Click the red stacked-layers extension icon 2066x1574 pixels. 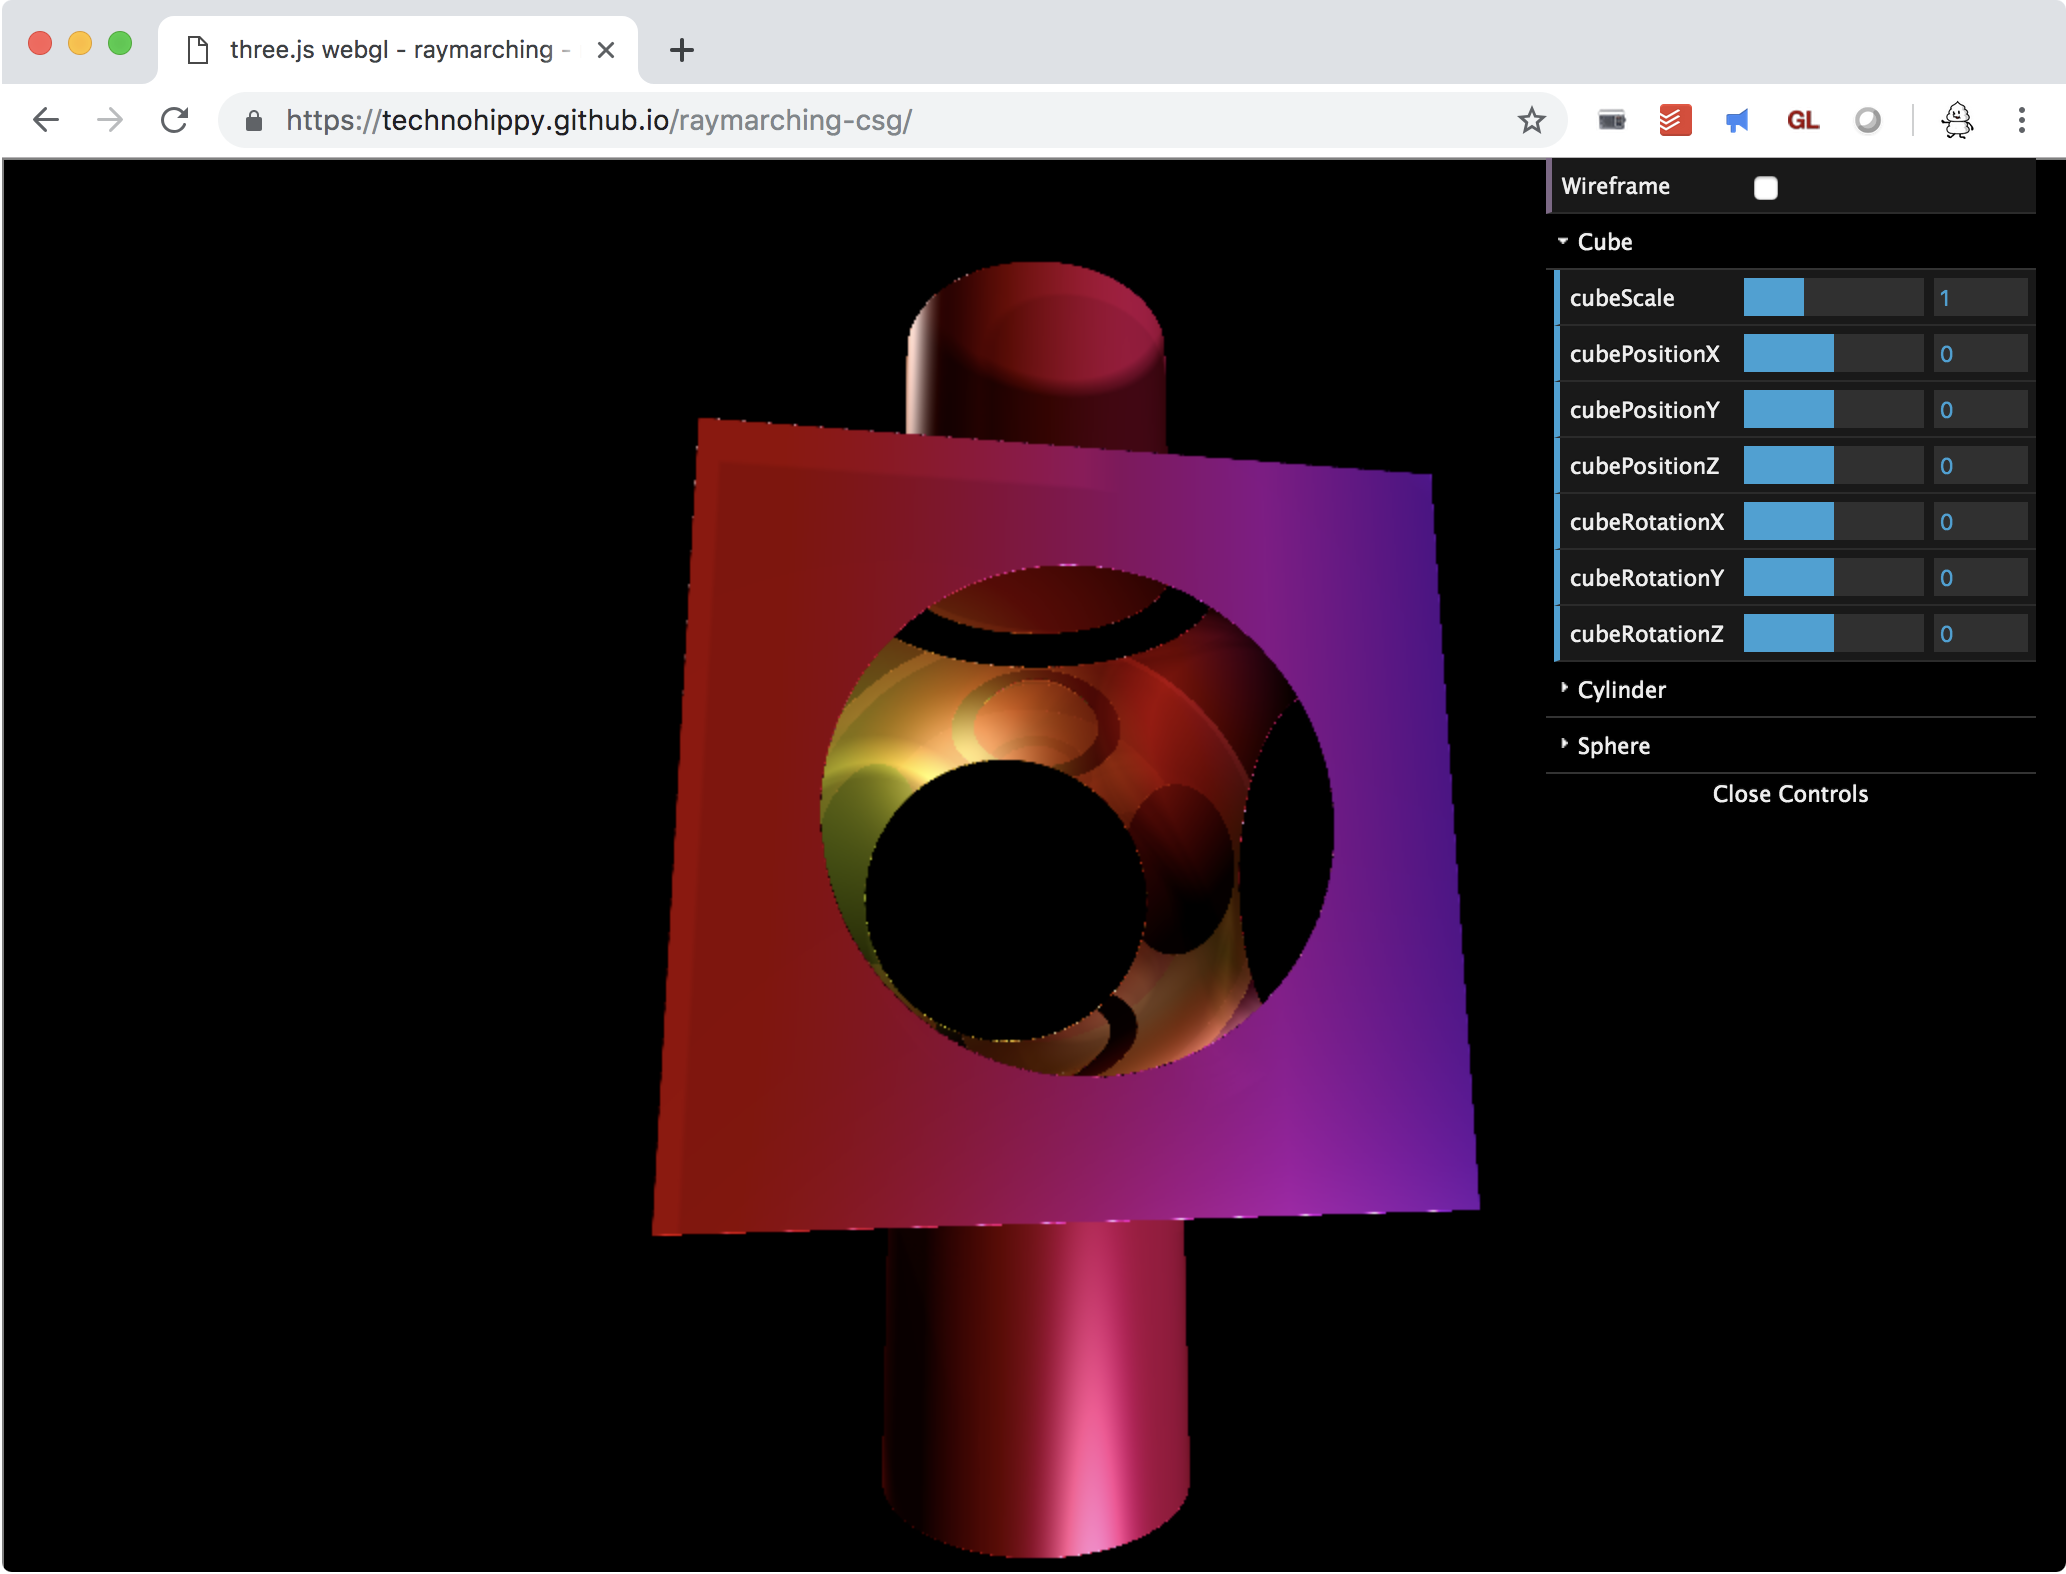pos(1675,121)
